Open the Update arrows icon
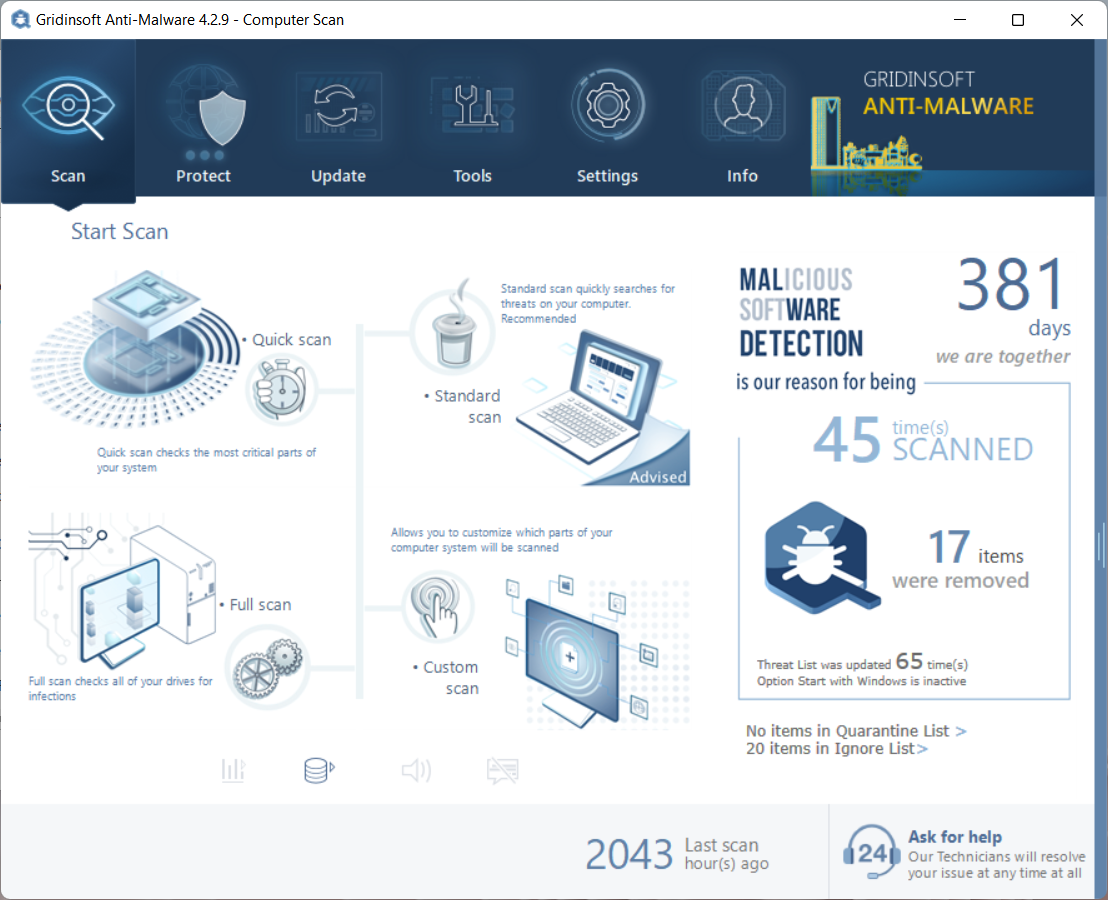 [338, 108]
